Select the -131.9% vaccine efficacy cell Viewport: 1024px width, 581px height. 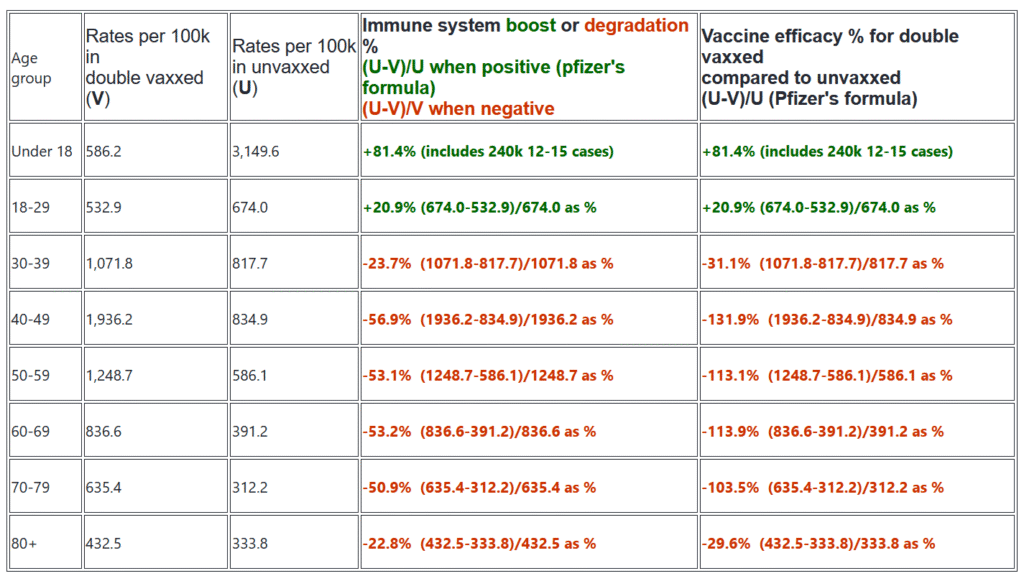[857, 319]
